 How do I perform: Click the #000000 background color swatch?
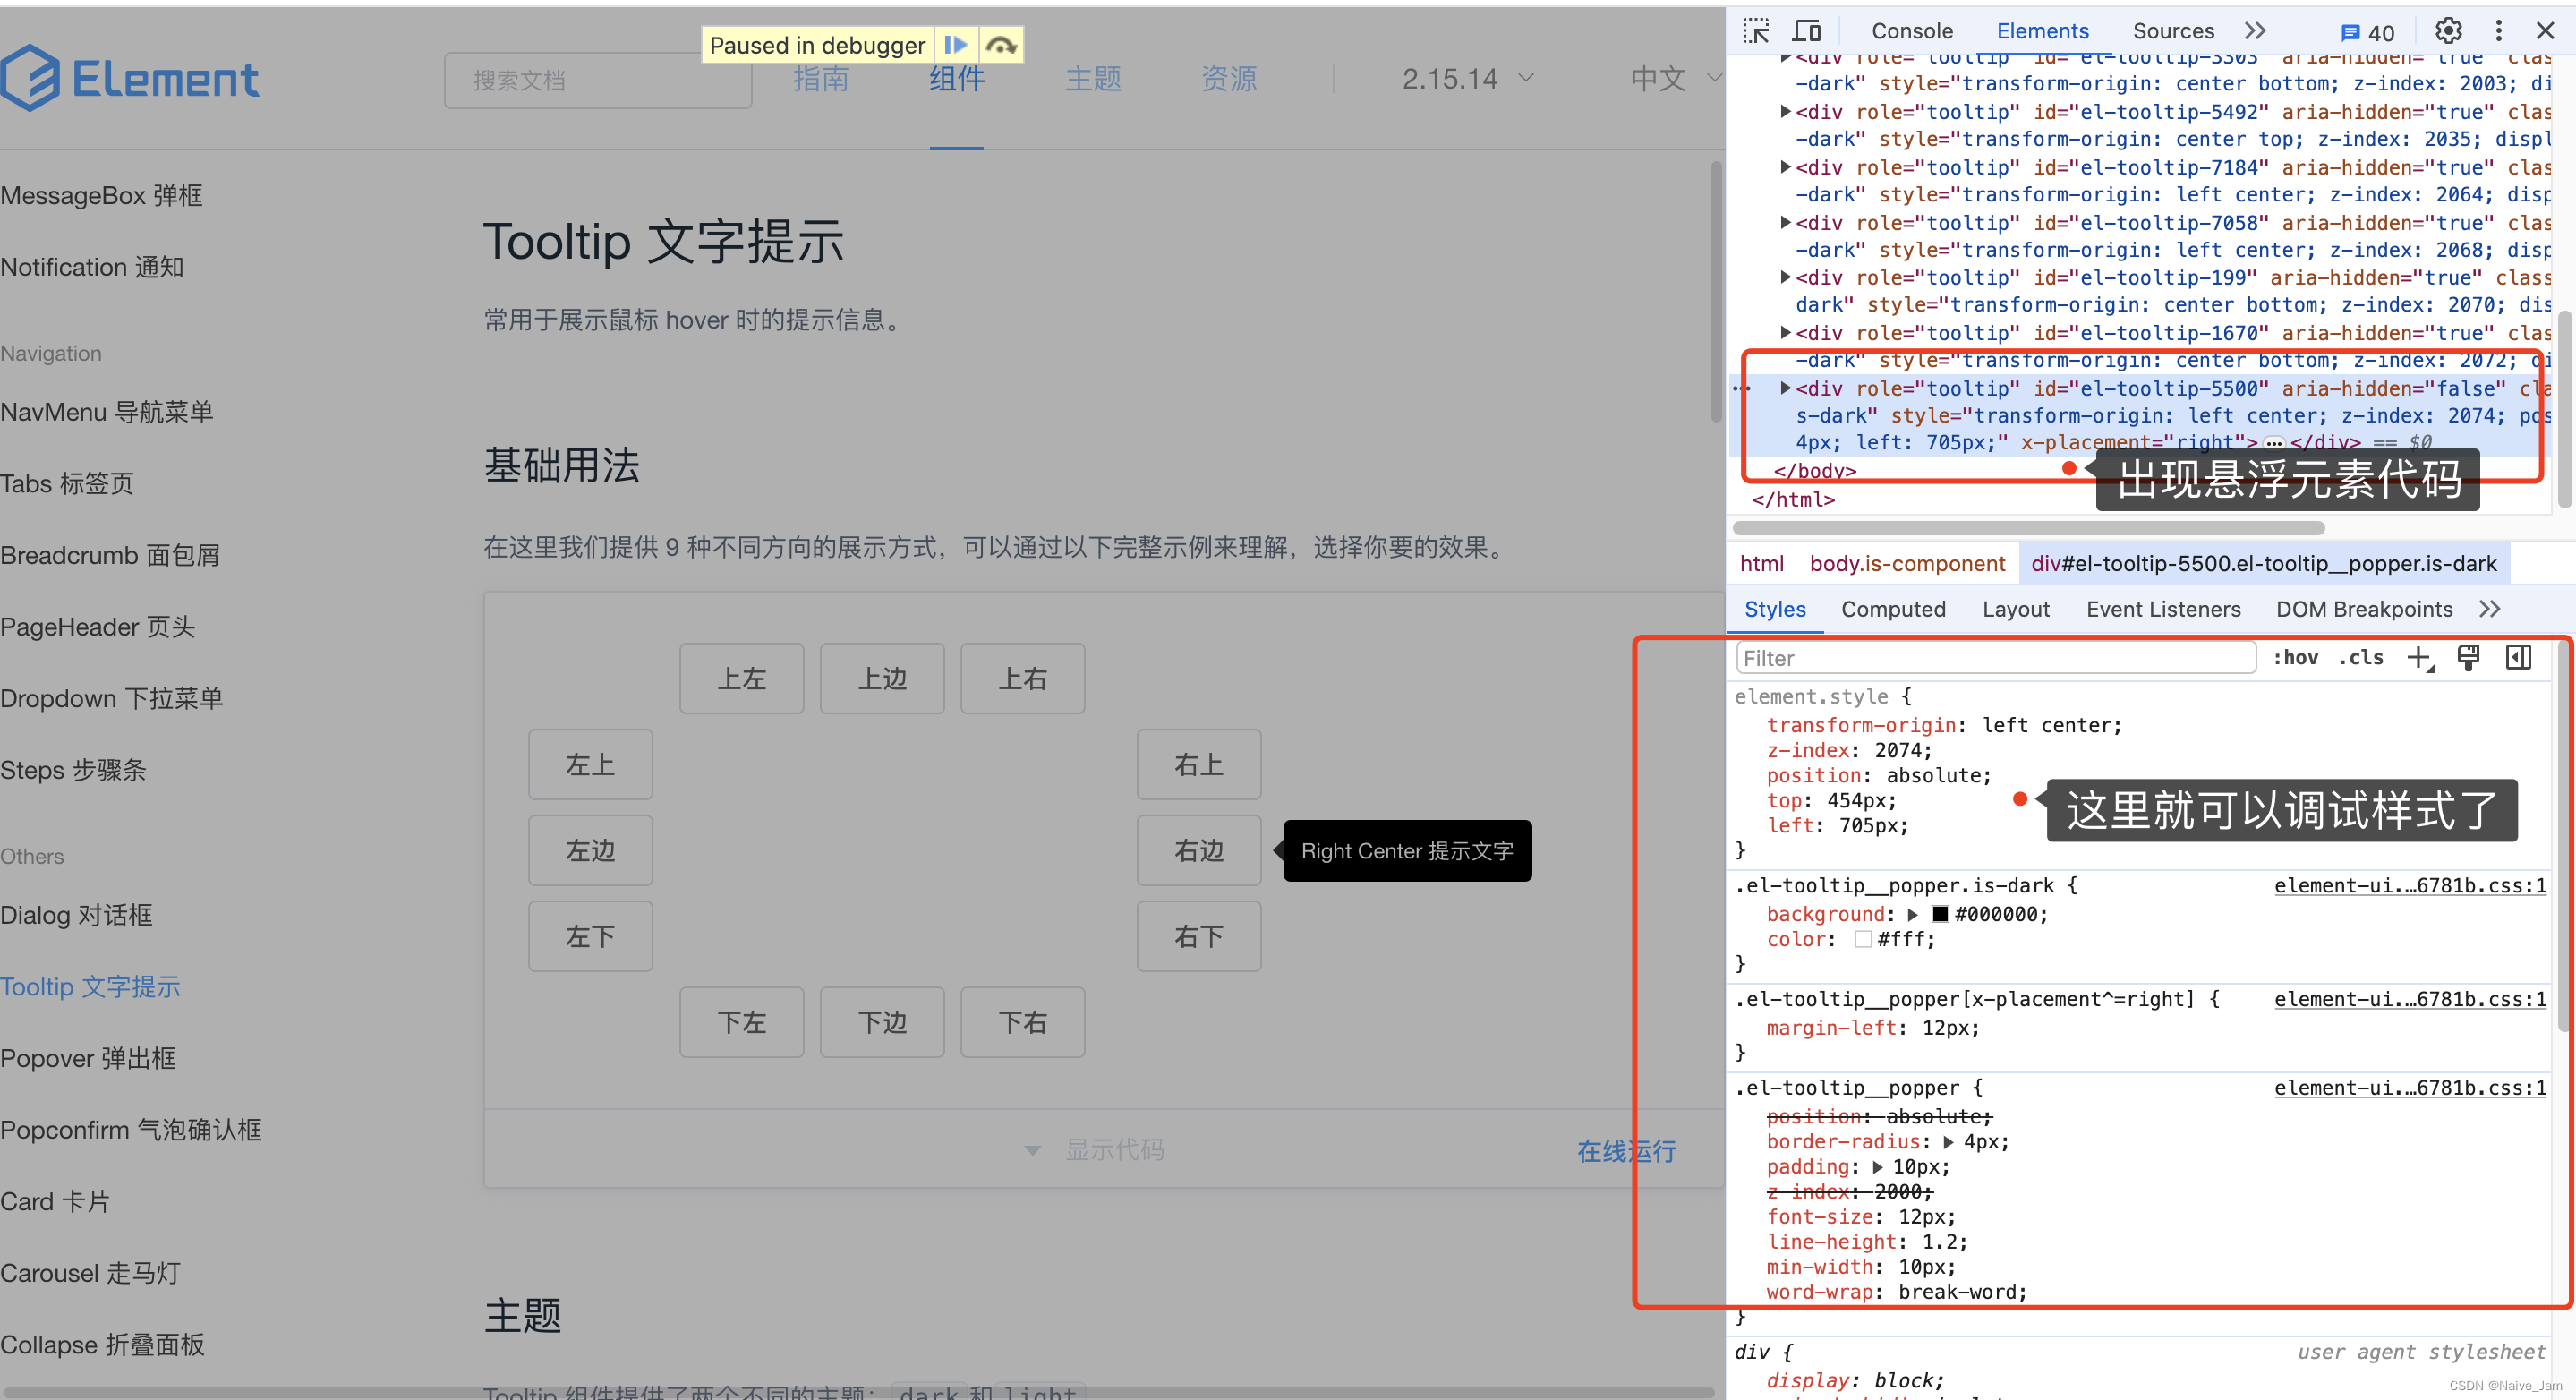click(1940, 914)
